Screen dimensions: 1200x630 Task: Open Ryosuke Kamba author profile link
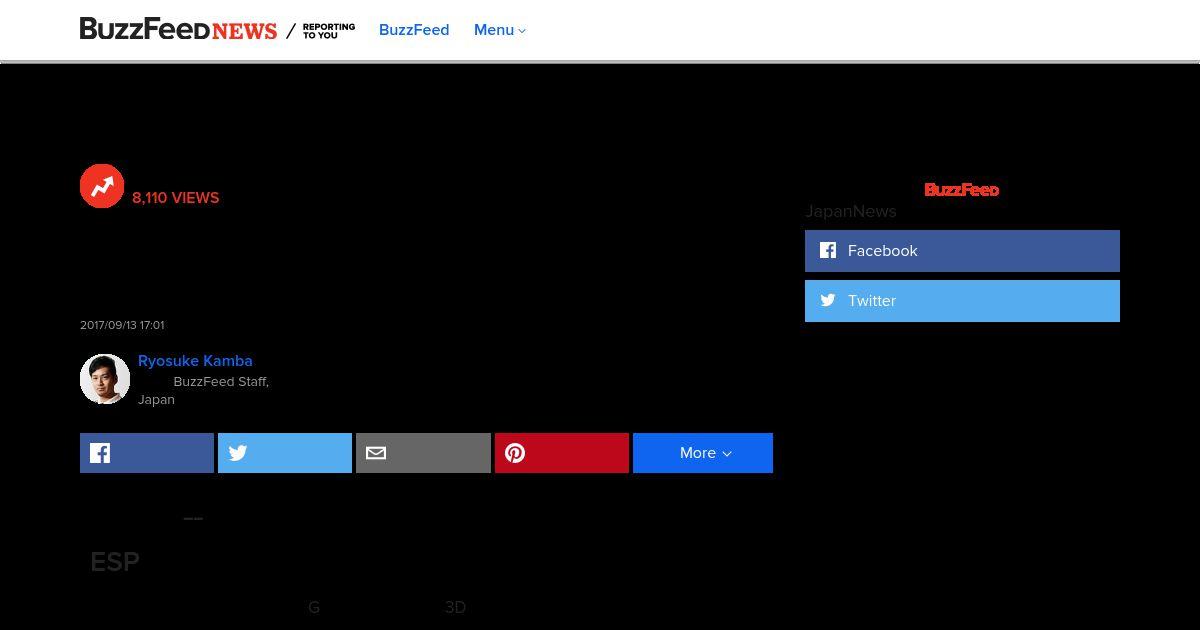tap(195, 361)
